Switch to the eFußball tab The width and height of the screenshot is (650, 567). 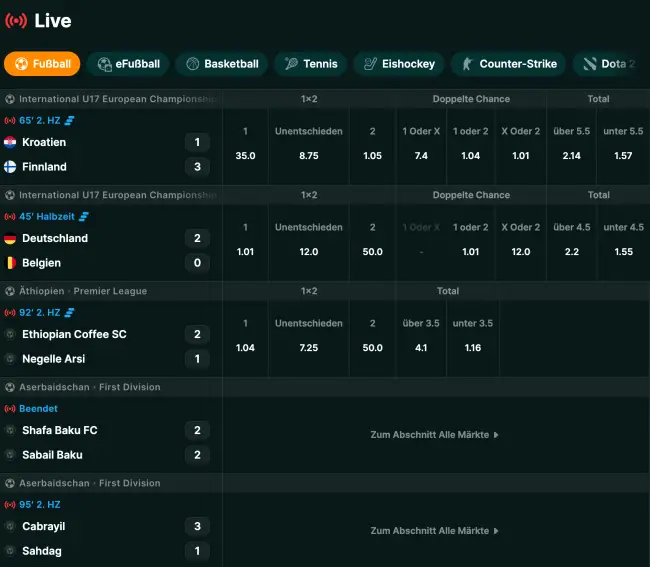click(x=128, y=64)
